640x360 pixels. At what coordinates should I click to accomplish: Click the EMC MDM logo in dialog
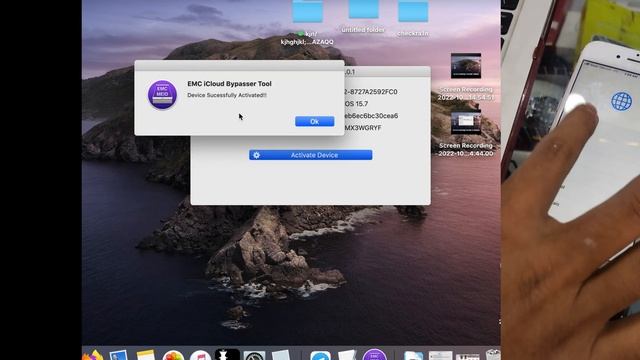pos(162,95)
